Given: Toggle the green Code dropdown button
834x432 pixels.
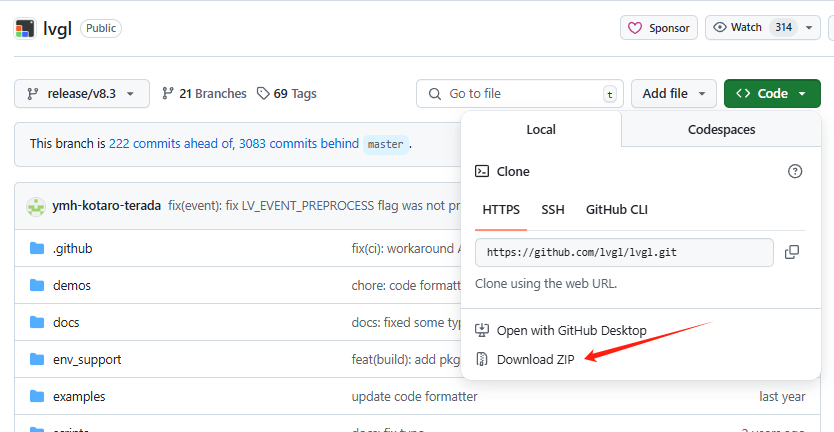Looking at the screenshot, I should pyautogui.click(x=772, y=94).
